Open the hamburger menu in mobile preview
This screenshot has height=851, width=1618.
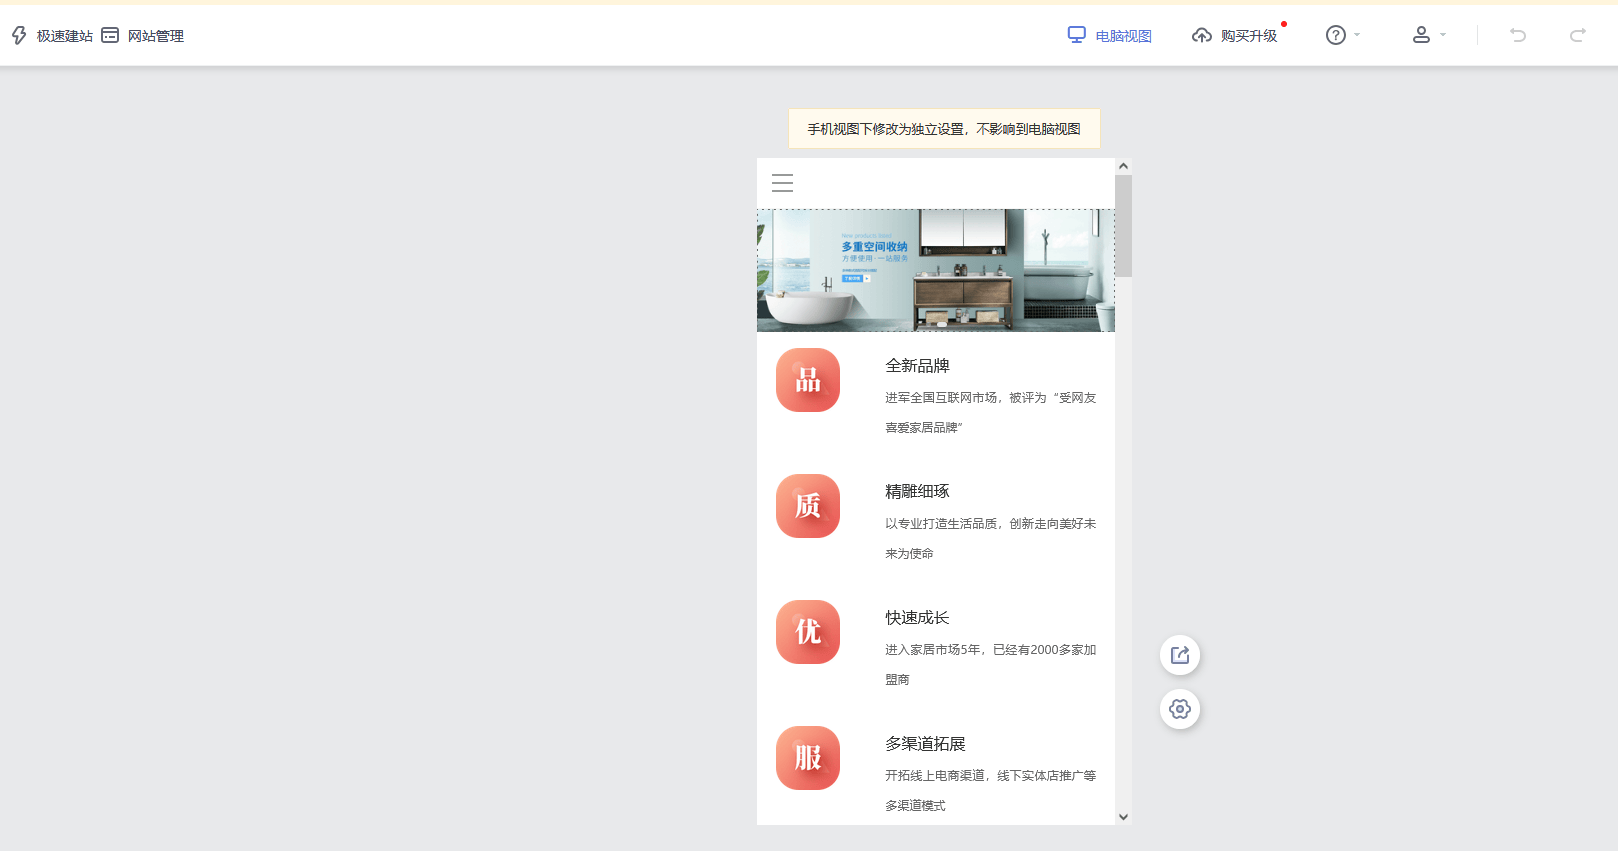point(783,183)
